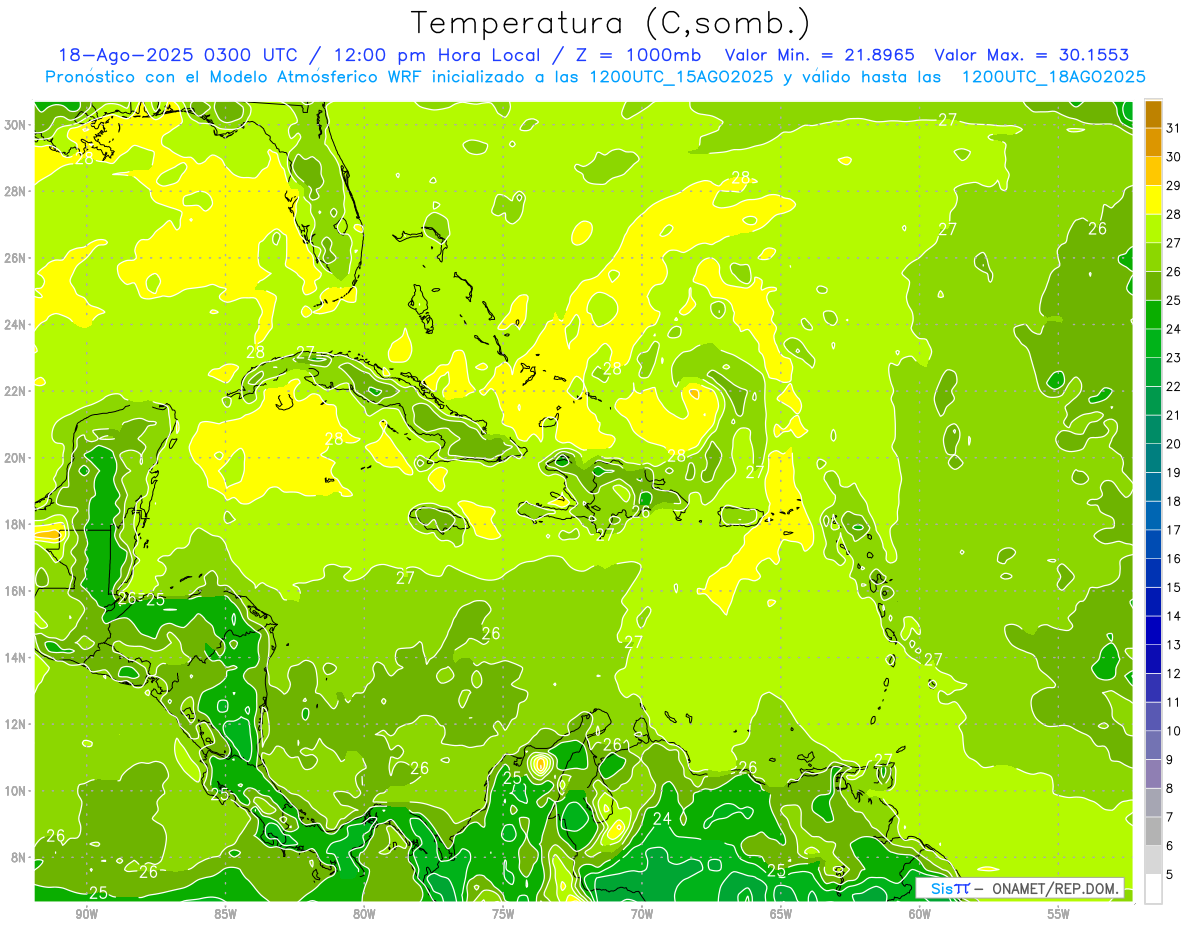Pick the dark orange top swatch above 31
Image resolution: width=1200 pixels, height=927 pixels.
(x=1153, y=114)
